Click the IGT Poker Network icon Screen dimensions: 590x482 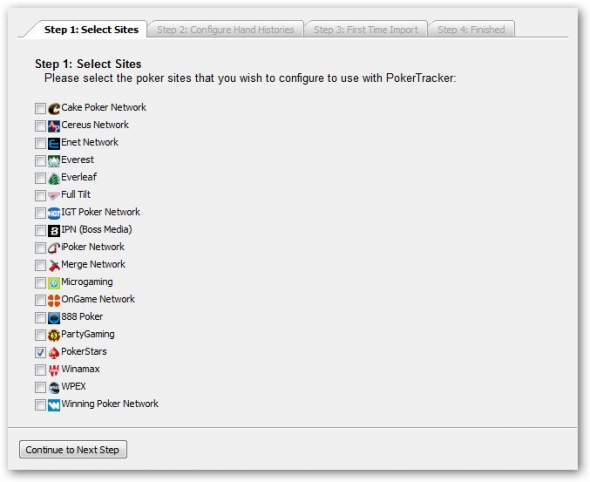click(x=54, y=213)
